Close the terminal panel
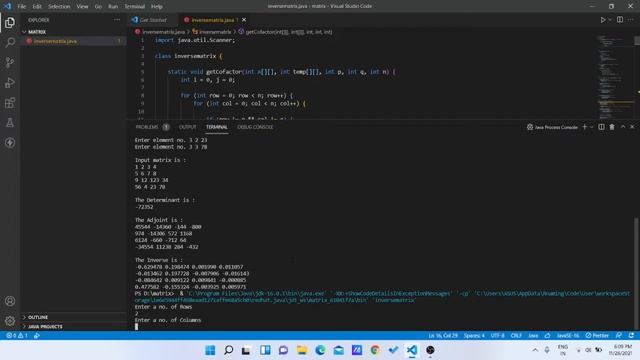The image size is (640, 360). tap(632, 127)
